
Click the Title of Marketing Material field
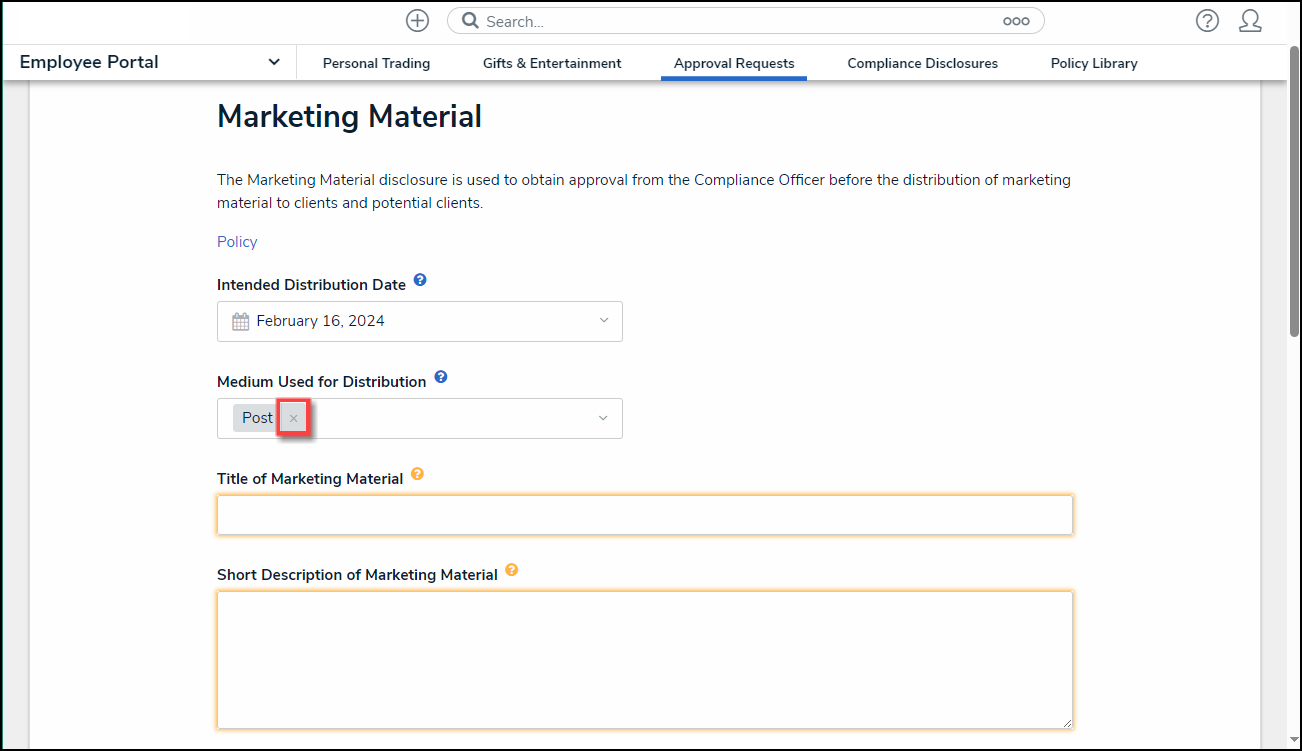coord(644,515)
